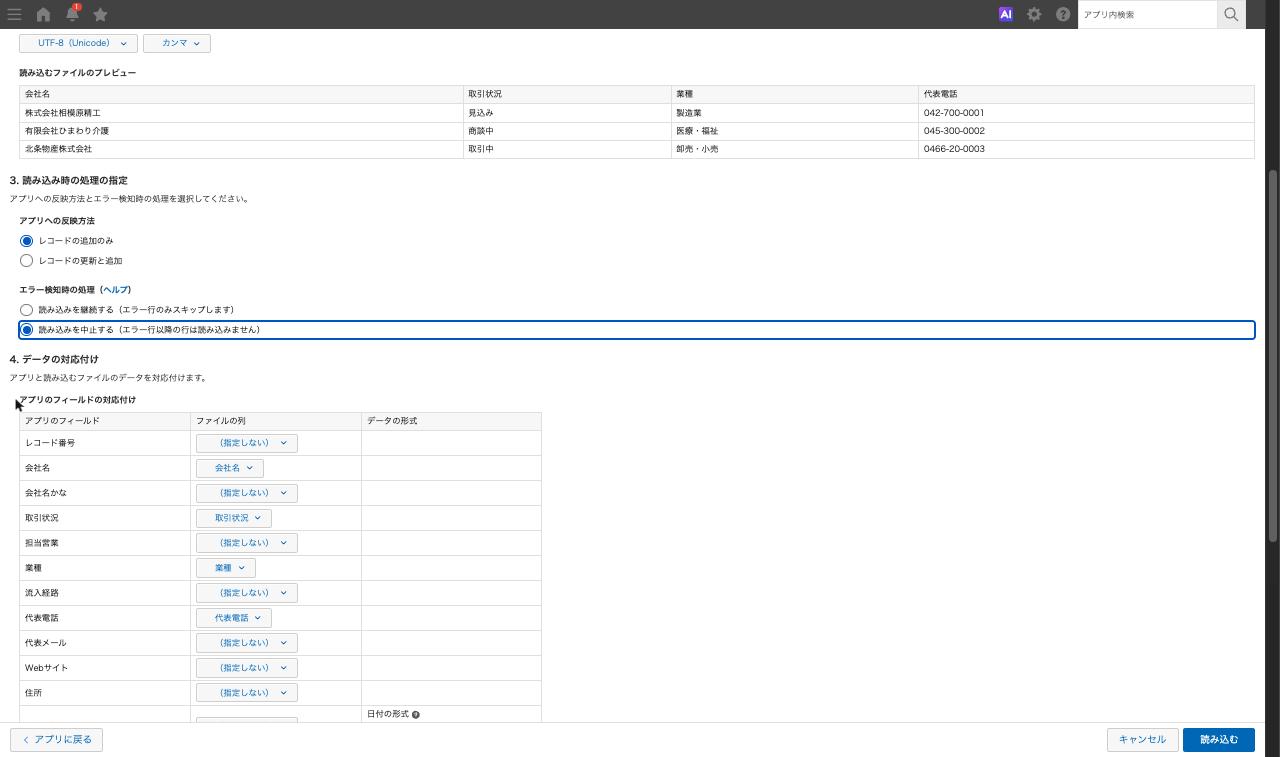Viewport: 1280px width, 757px height.
Task: Open the カンマ delimiter dropdown
Action: point(177,43)
